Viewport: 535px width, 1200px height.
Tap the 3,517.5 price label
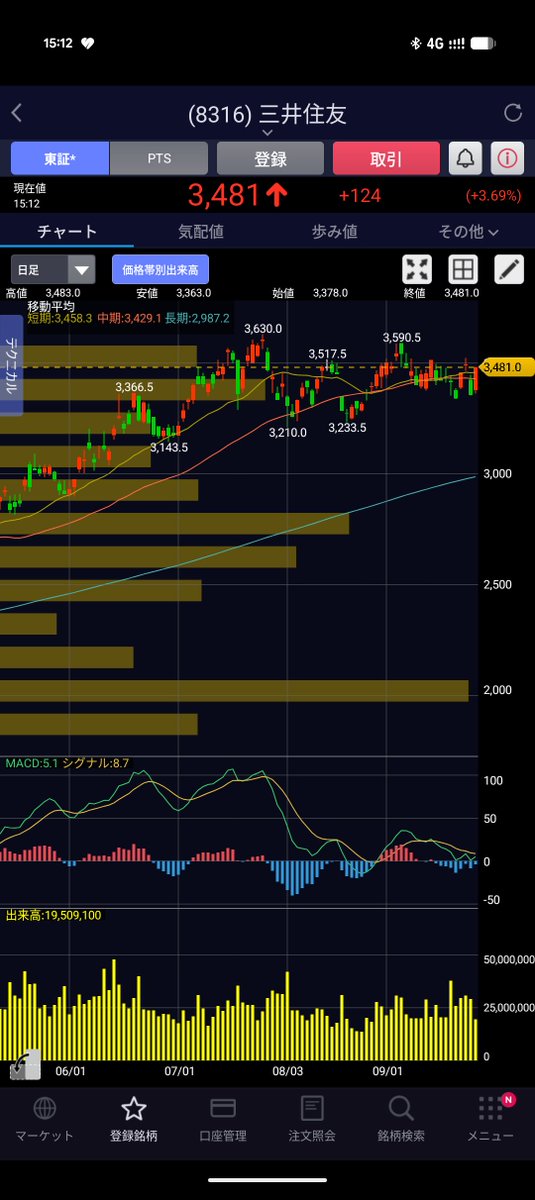point(328,354)
